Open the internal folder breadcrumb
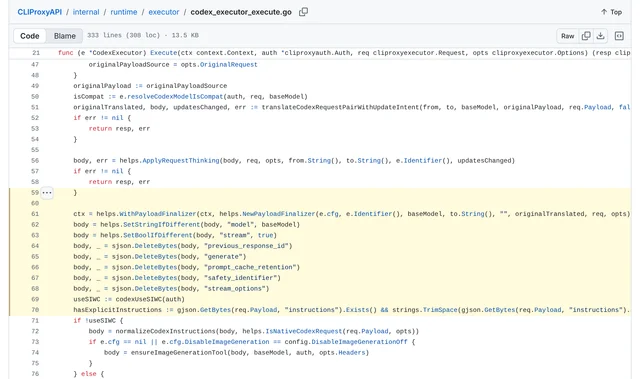This screenshot has width=640, height=379. pos(86,12)
